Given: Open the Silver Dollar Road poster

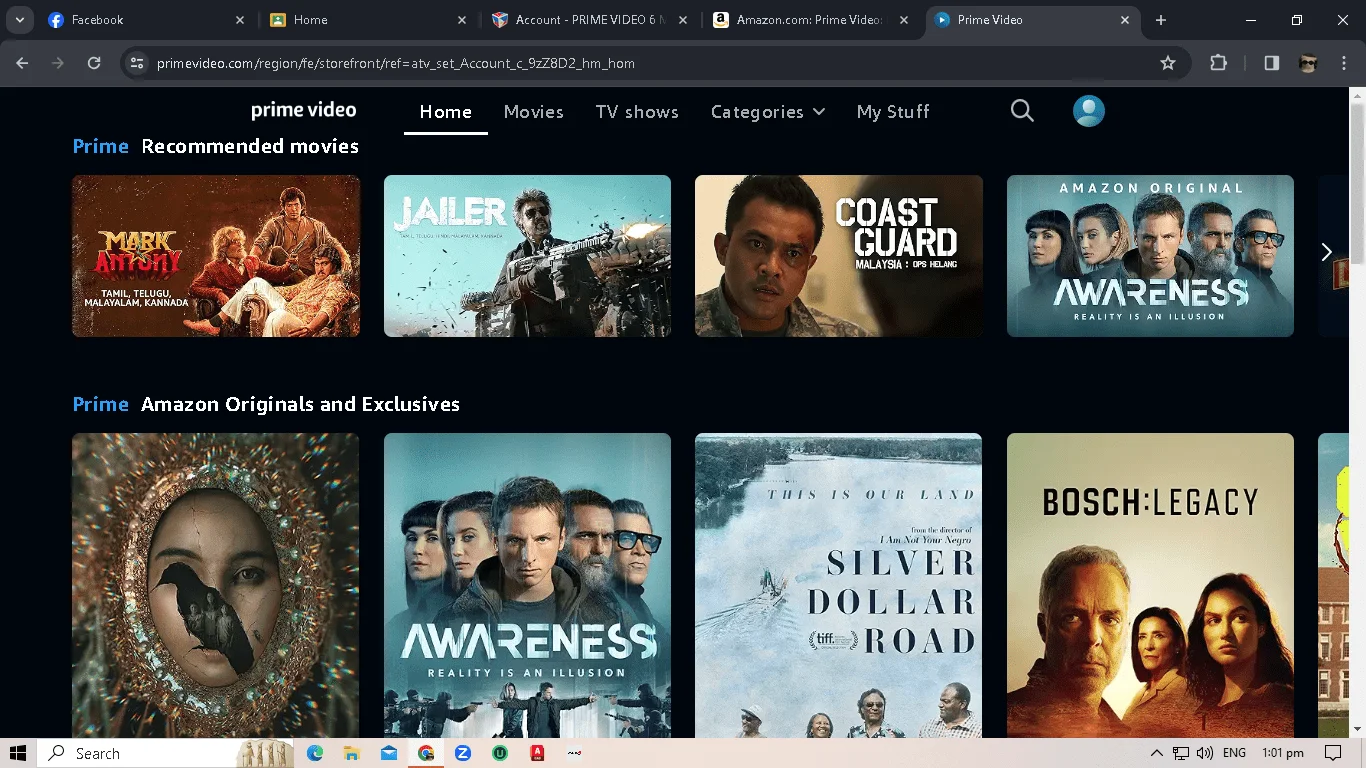Looking at the screenshot, I should [x=839, y=585].
